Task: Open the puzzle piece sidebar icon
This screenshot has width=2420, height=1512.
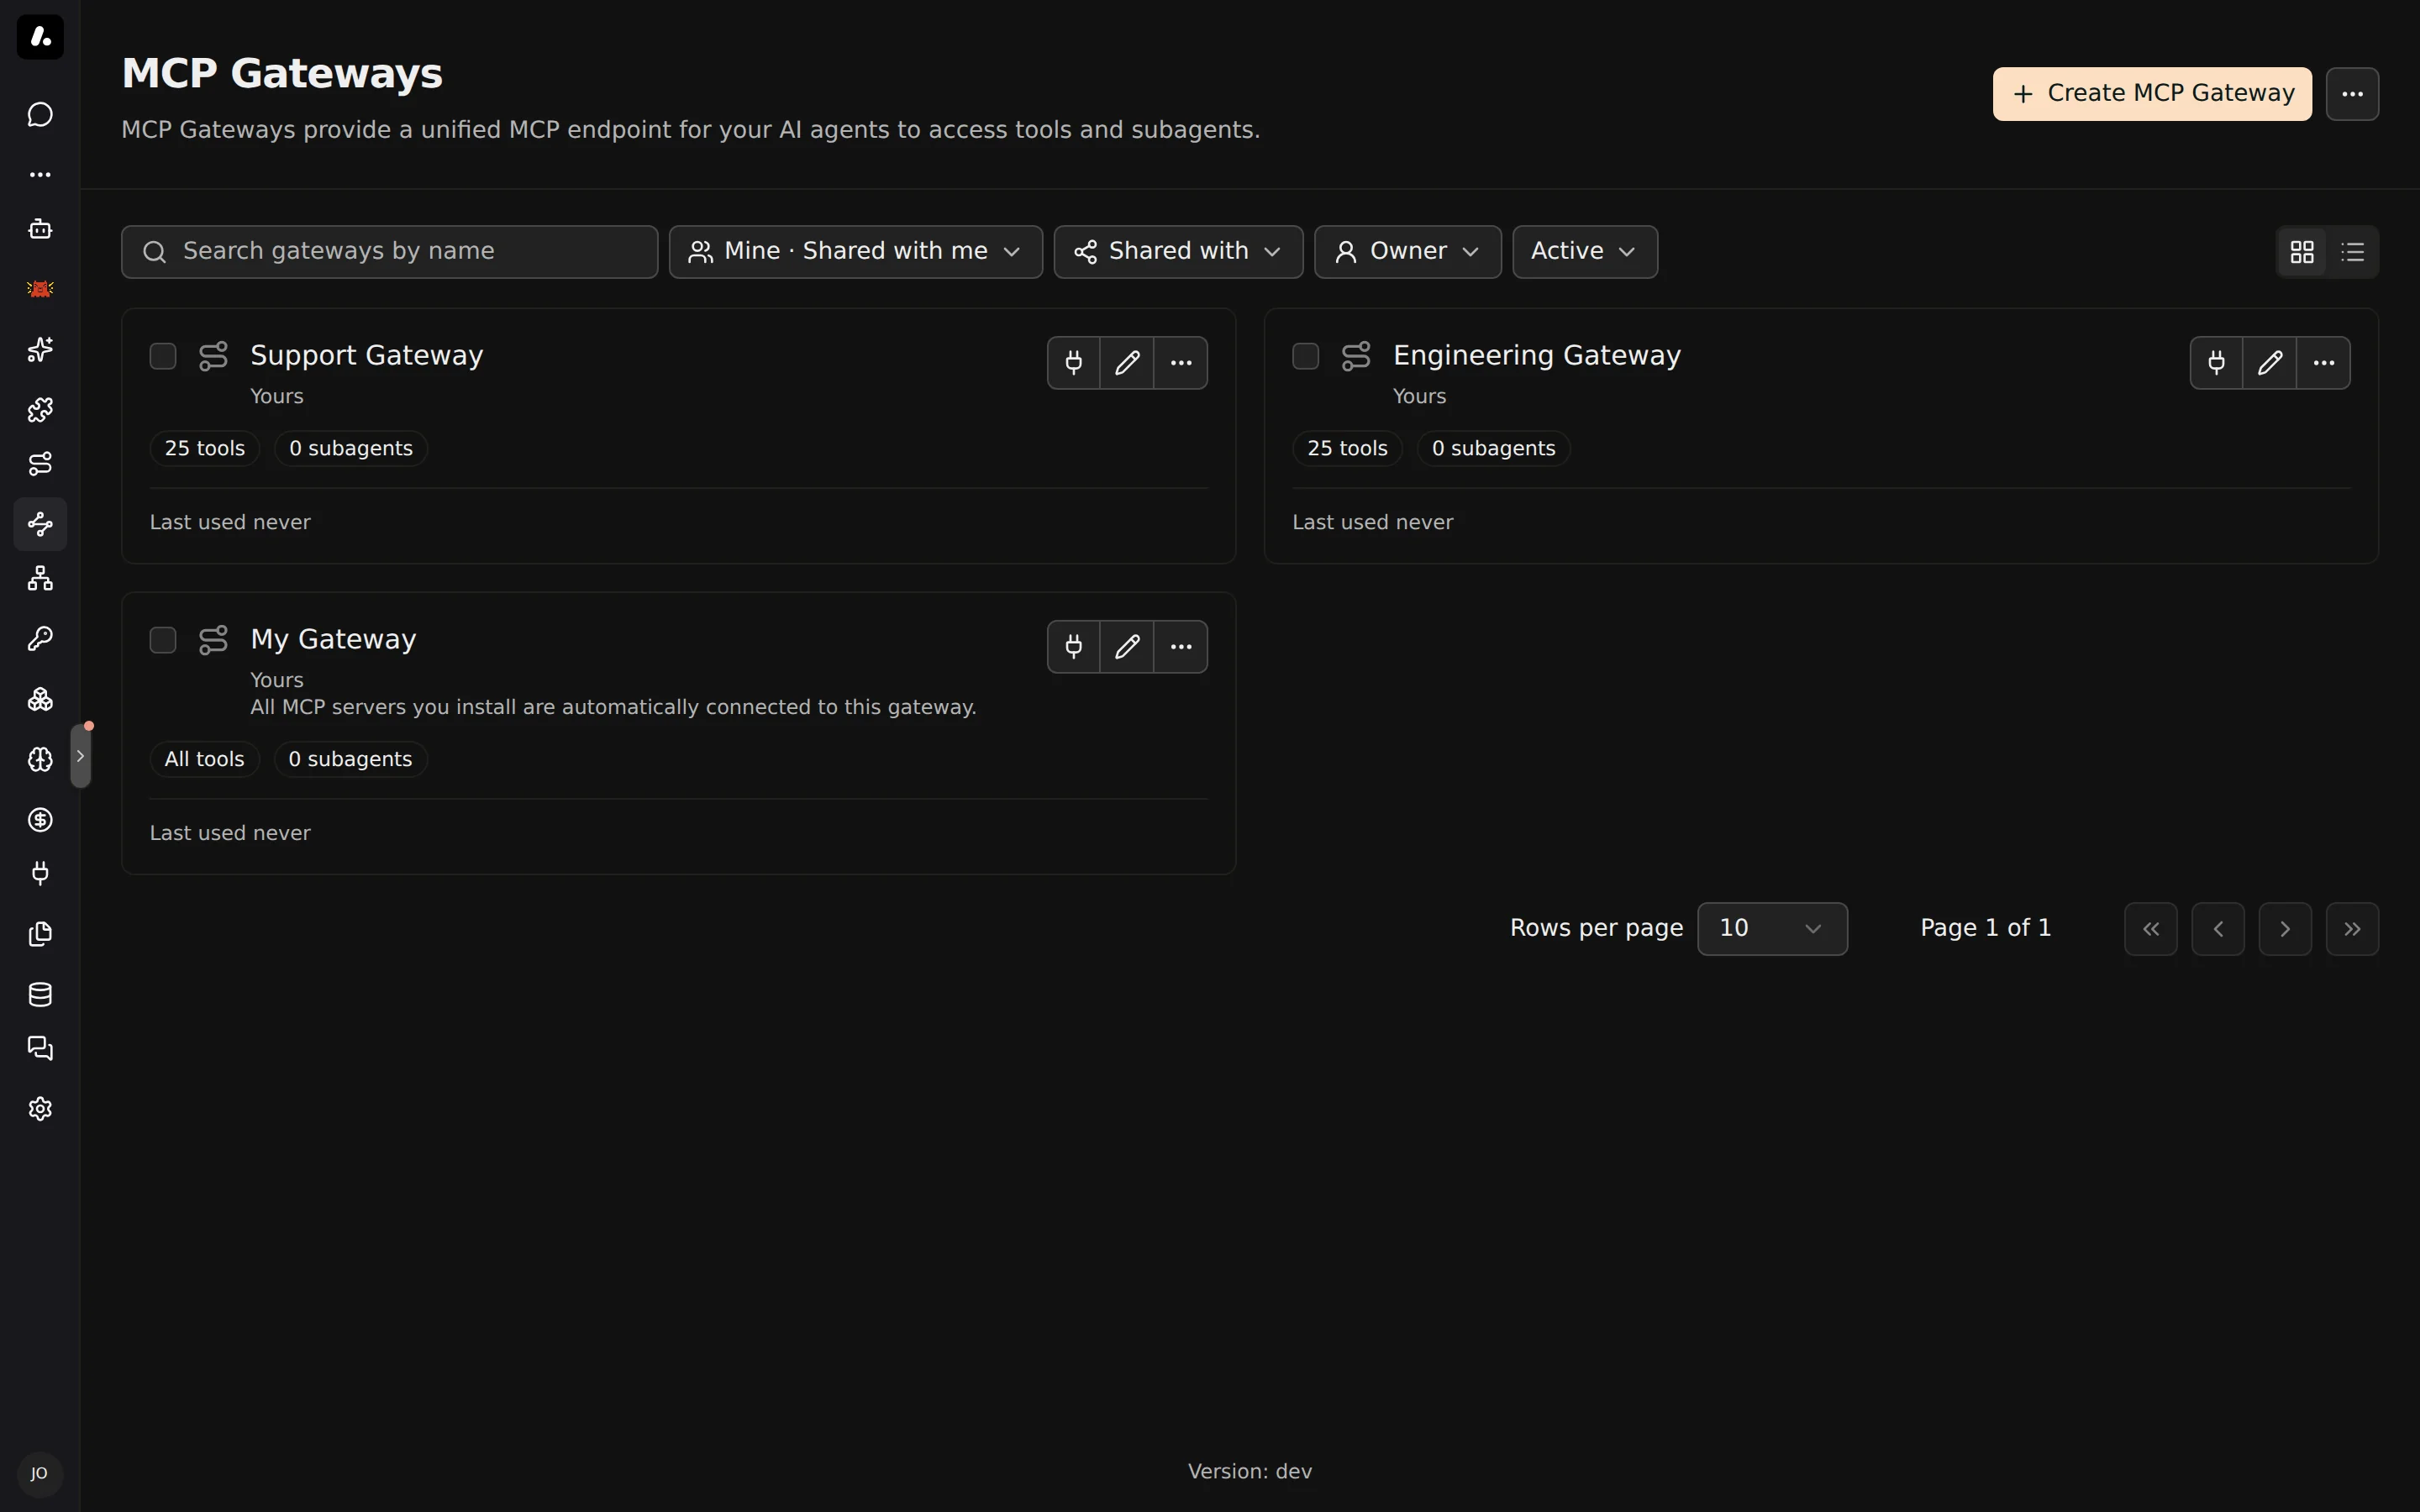Action: (40, 409)
